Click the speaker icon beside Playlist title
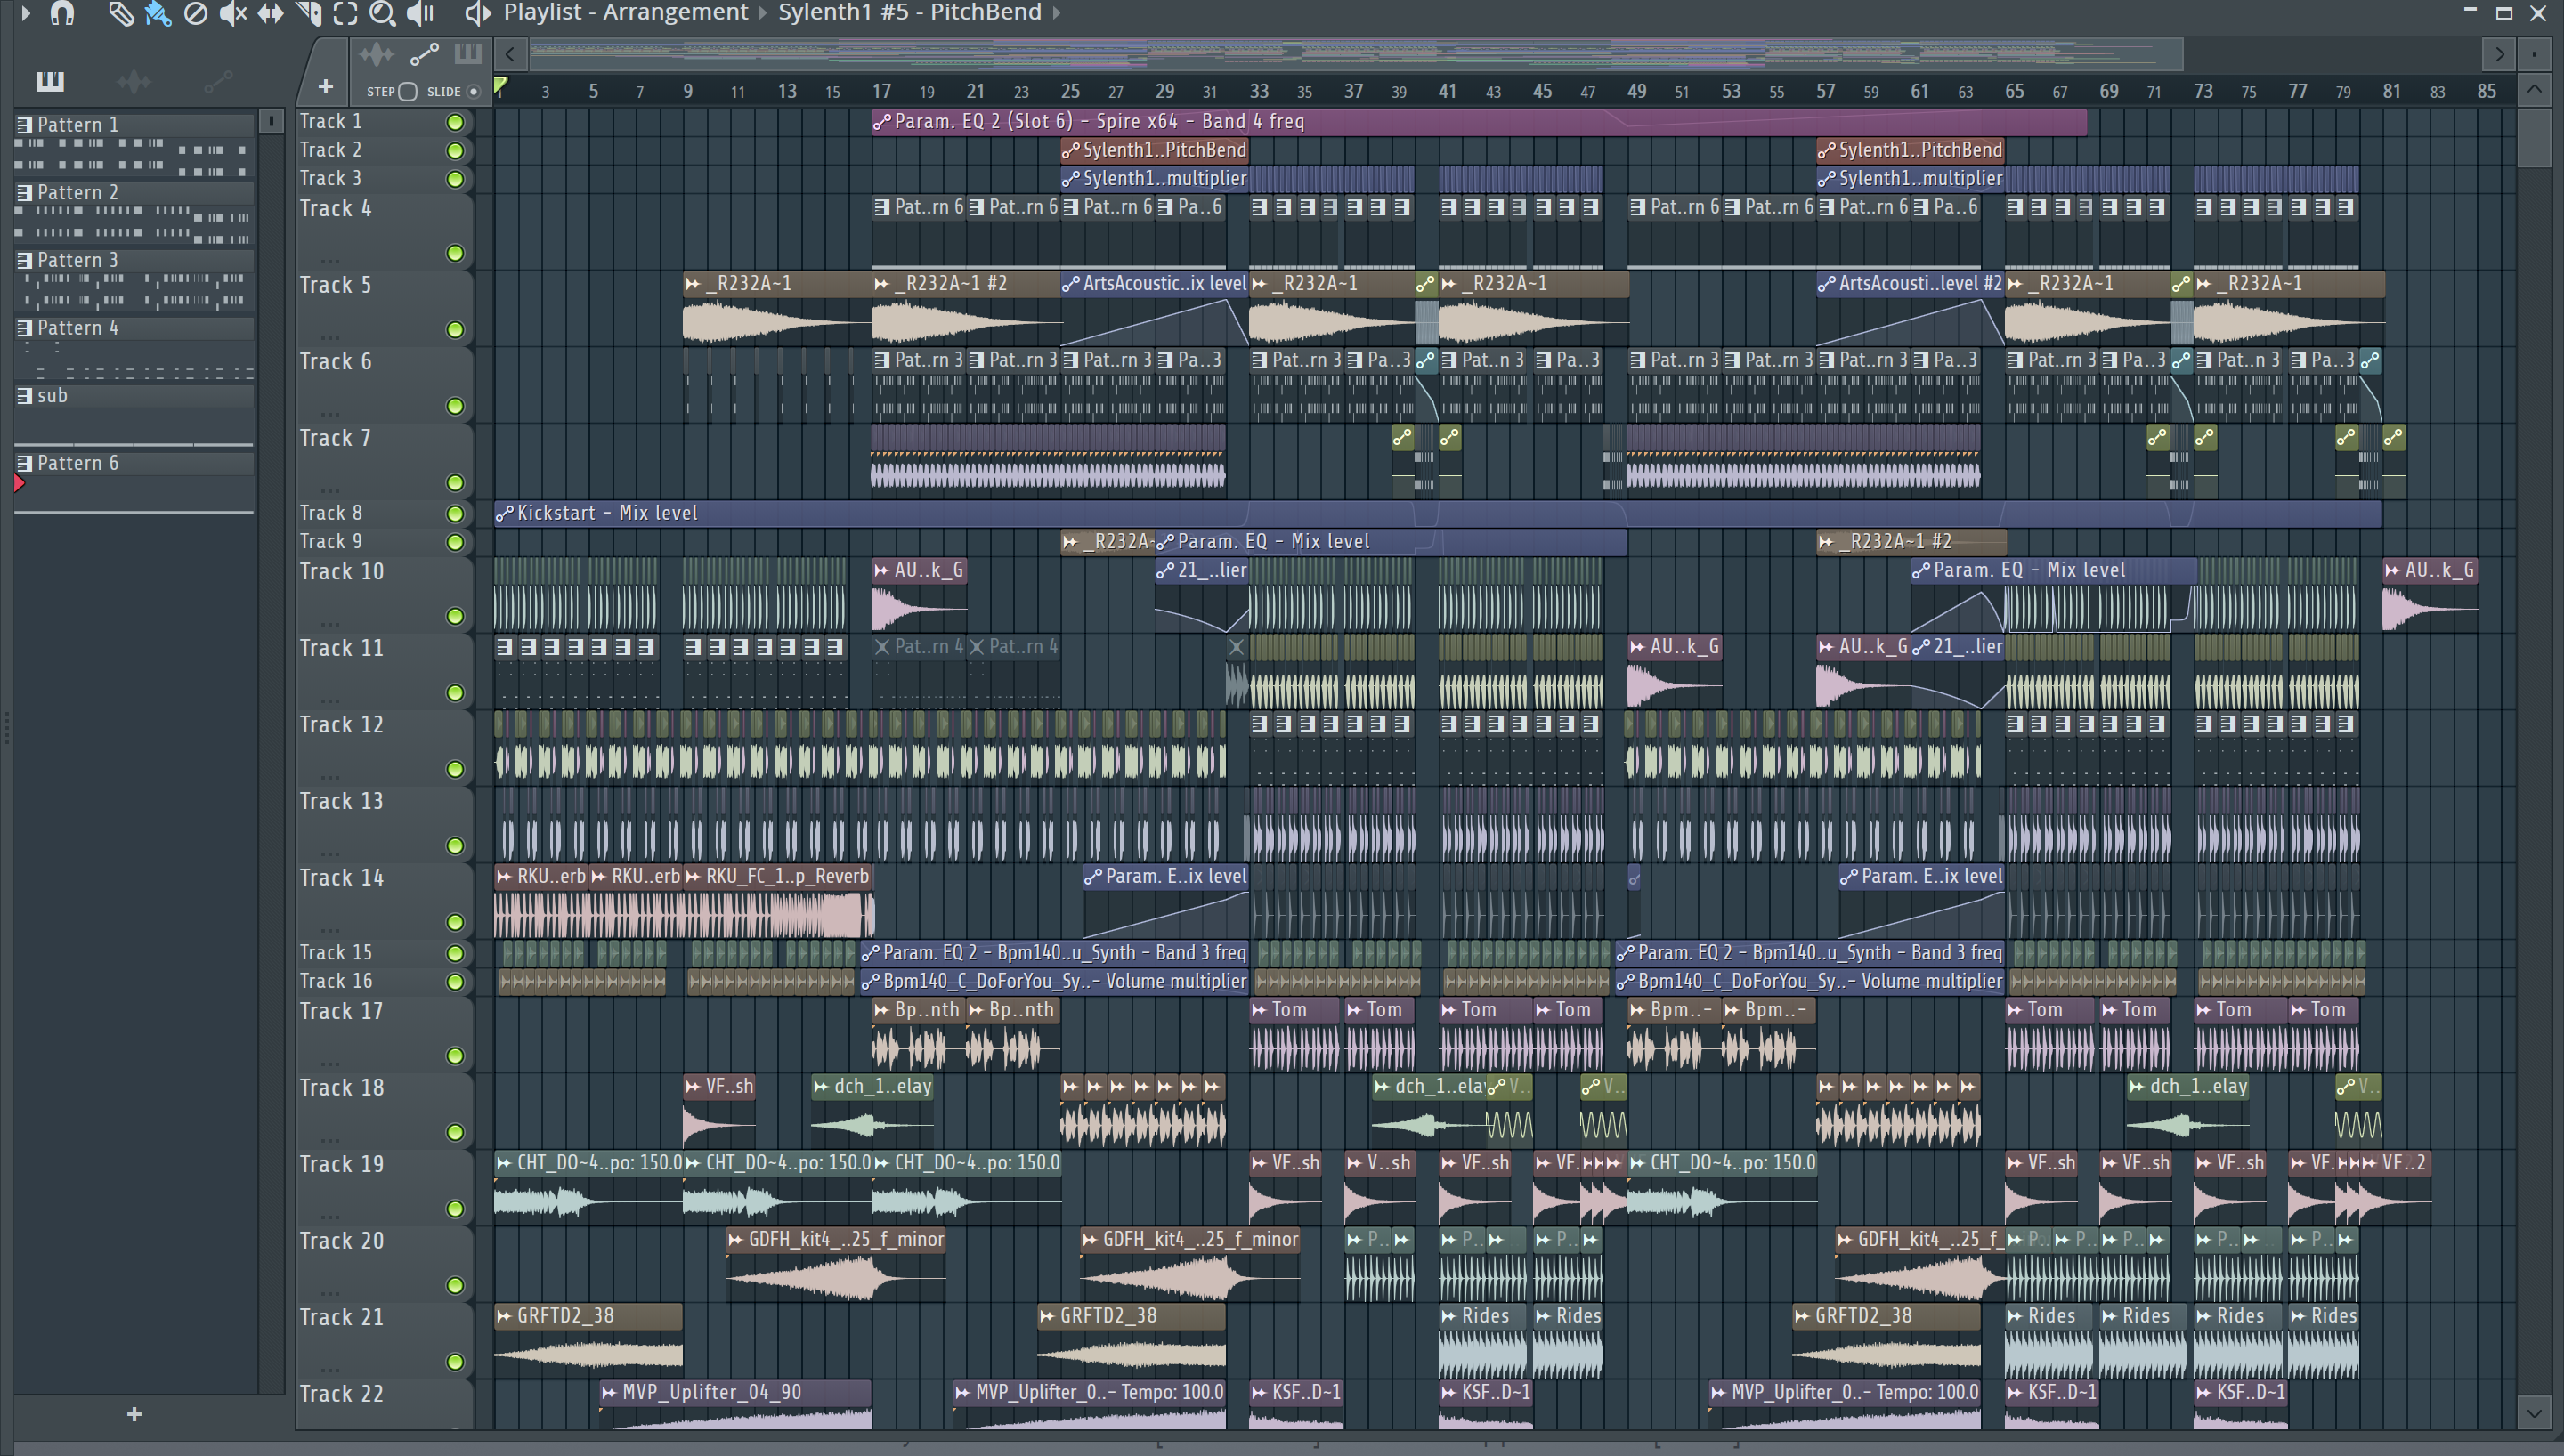The width and height of the screenshot is (2564, 1456). (478, 13)
